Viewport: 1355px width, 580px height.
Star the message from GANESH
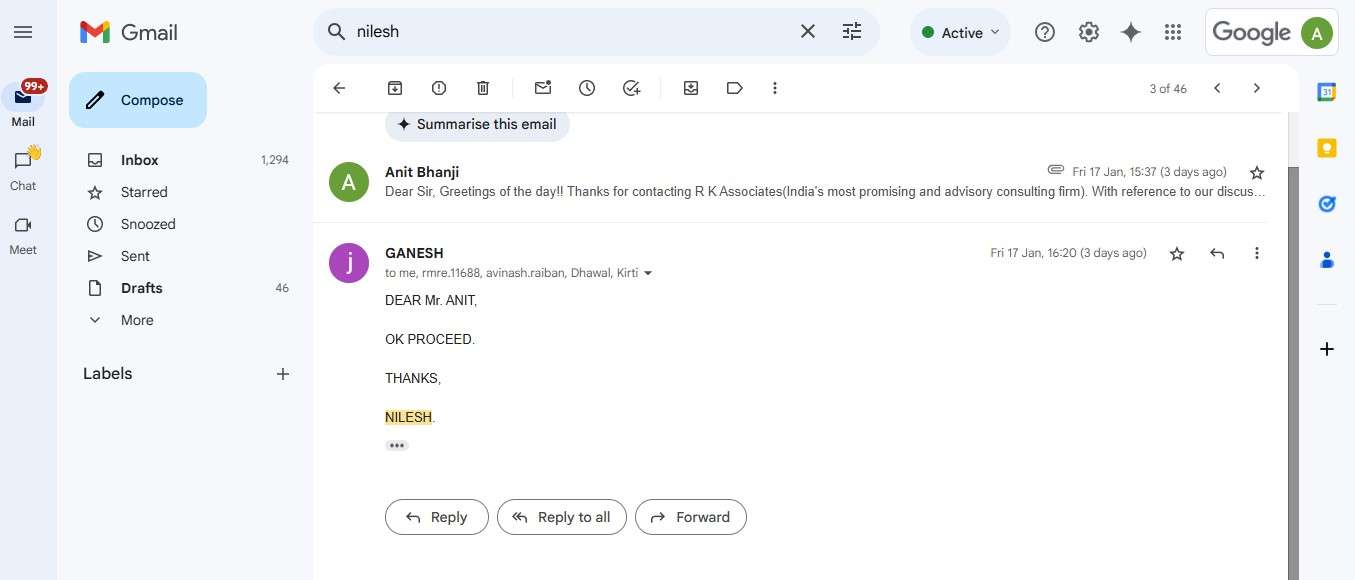(x=1177, y=254)
